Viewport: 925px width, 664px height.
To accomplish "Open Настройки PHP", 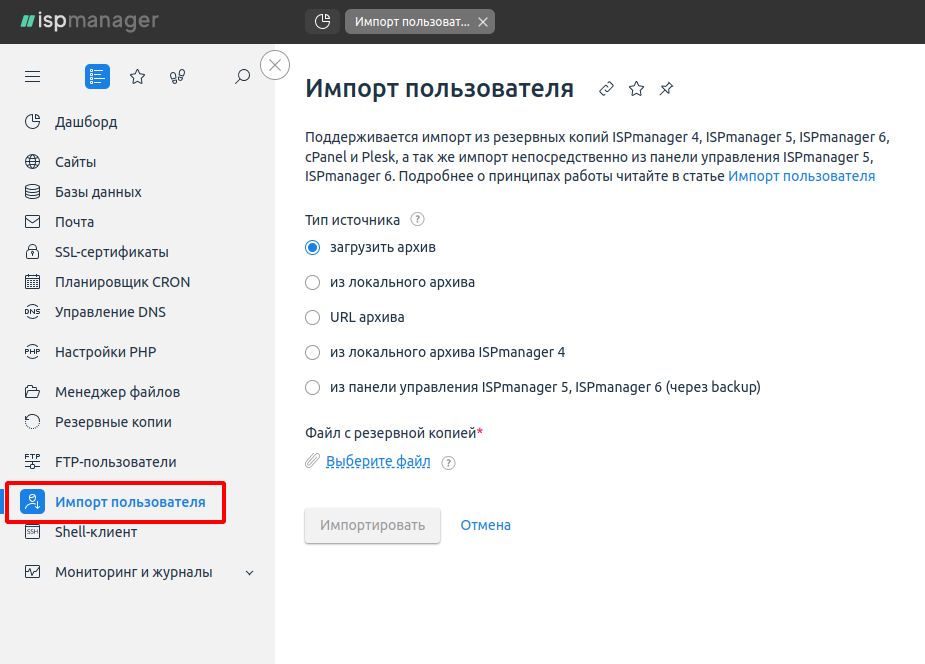I will tap(106, 353).
